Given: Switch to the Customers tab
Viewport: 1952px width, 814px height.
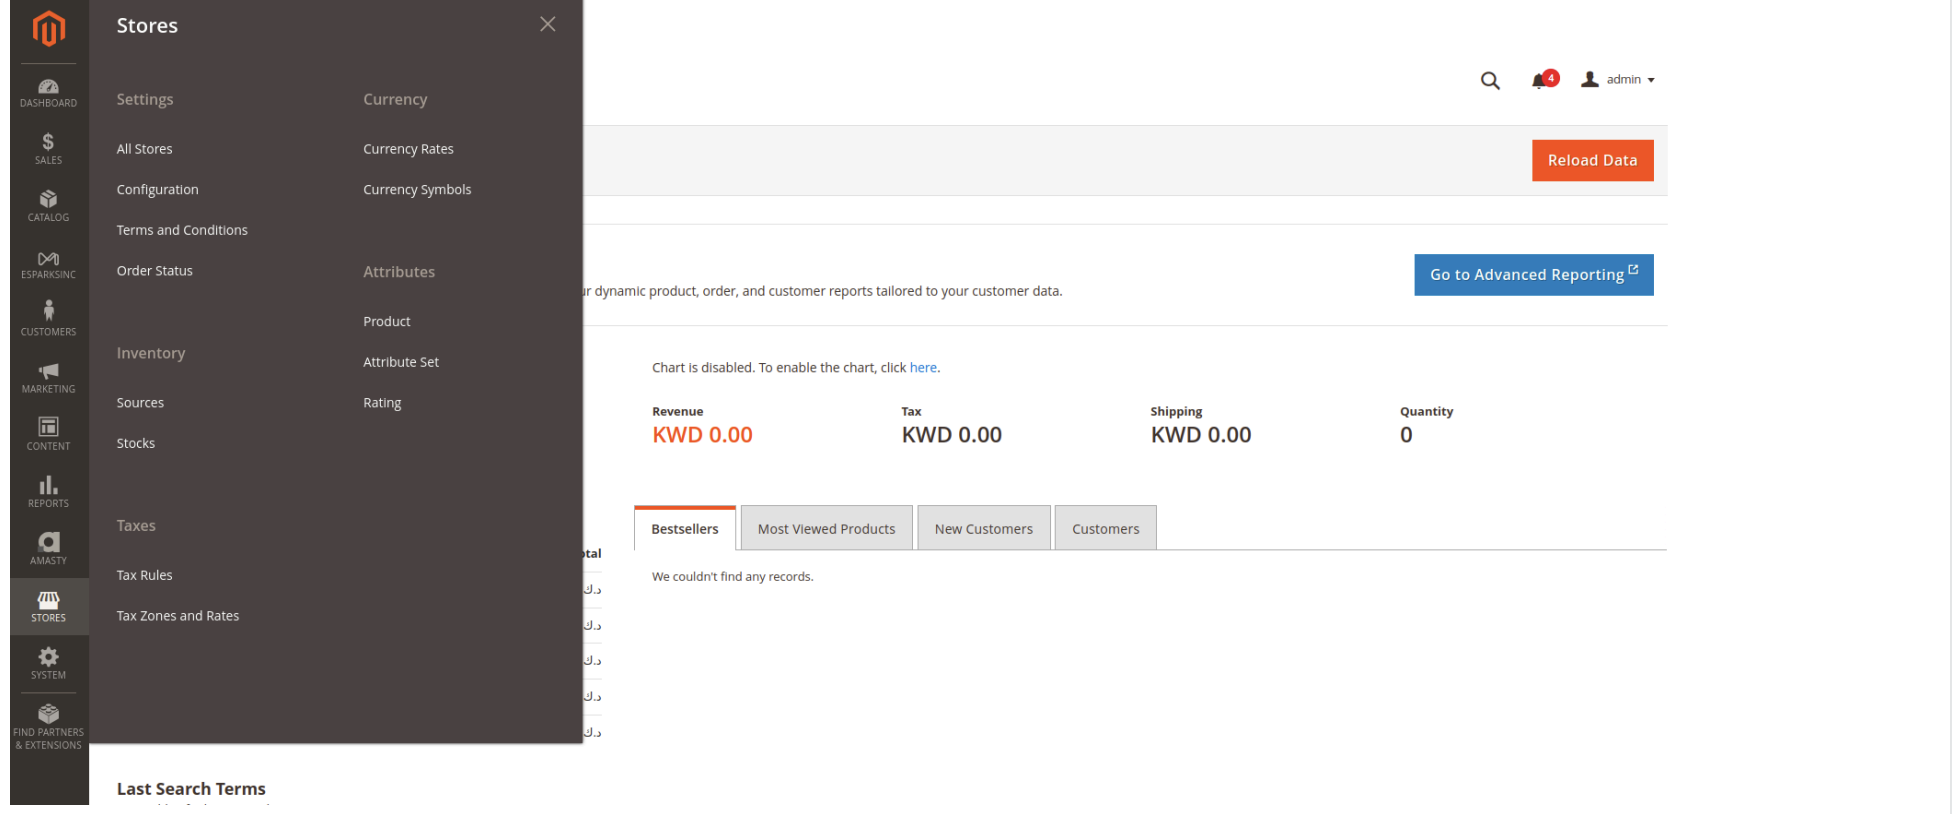Looking at the screenshot, I should click(1105, 529).
